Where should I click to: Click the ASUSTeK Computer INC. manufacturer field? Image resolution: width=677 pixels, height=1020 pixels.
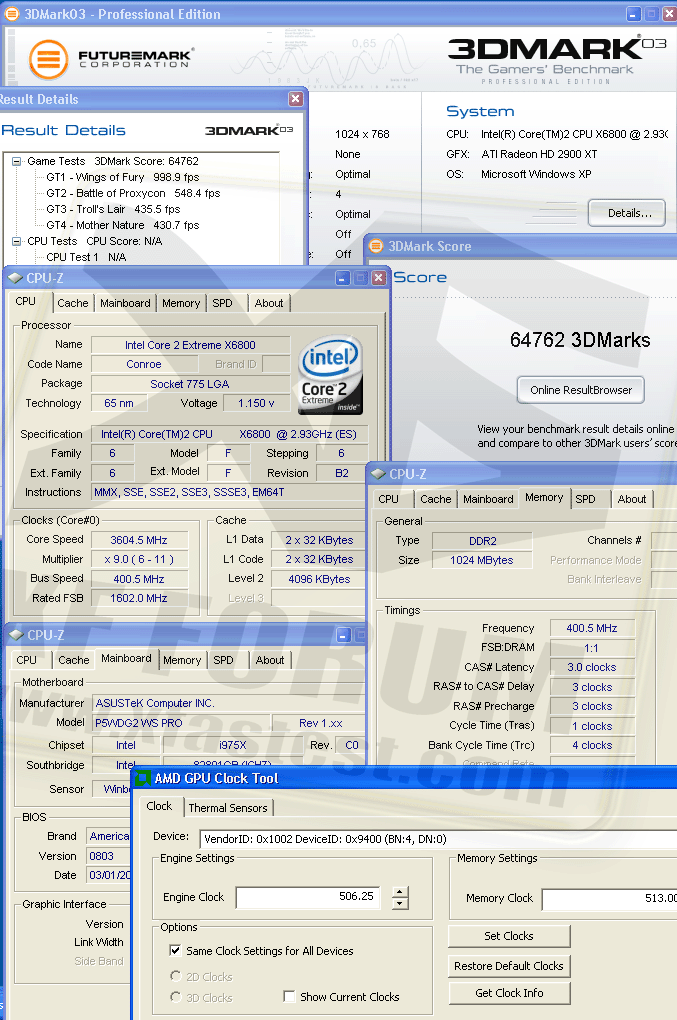coord(228,703)
